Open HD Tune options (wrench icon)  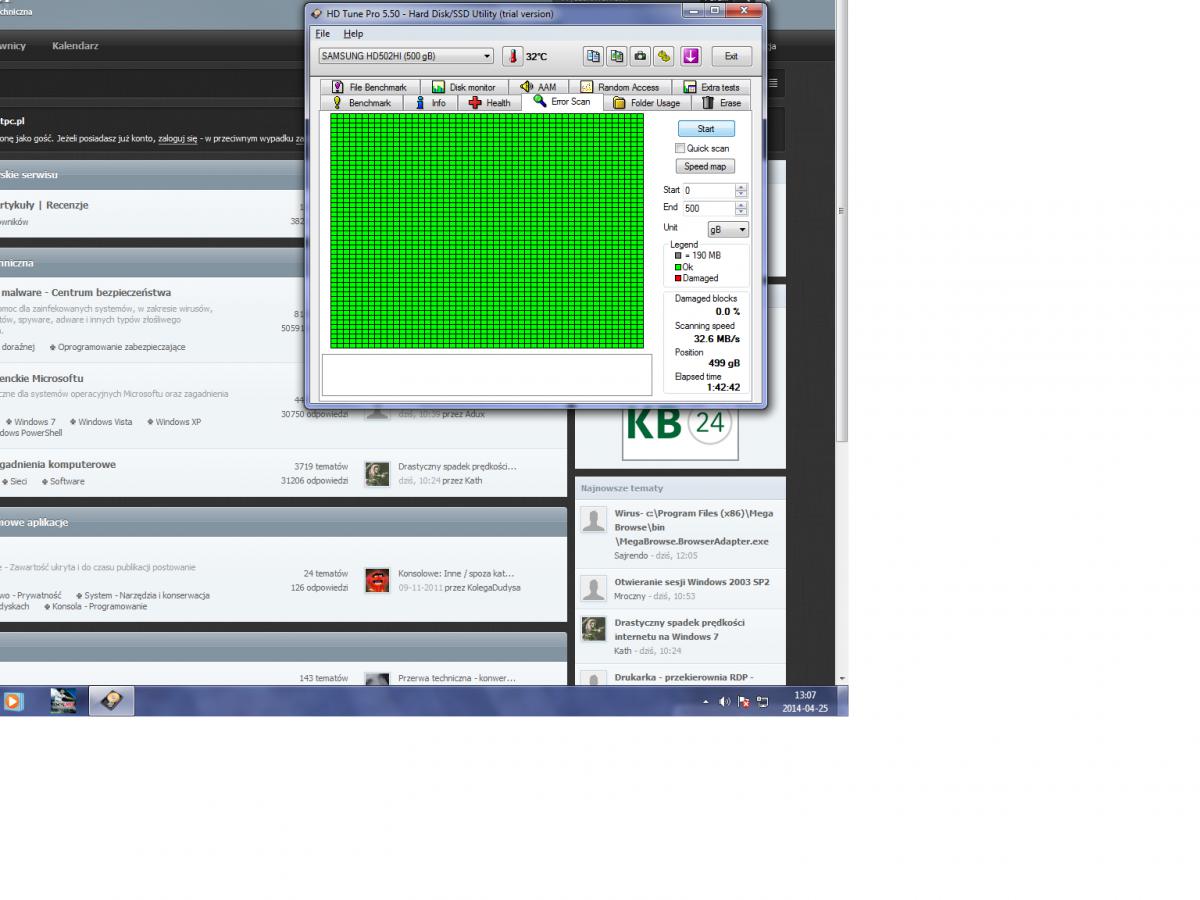664,56
